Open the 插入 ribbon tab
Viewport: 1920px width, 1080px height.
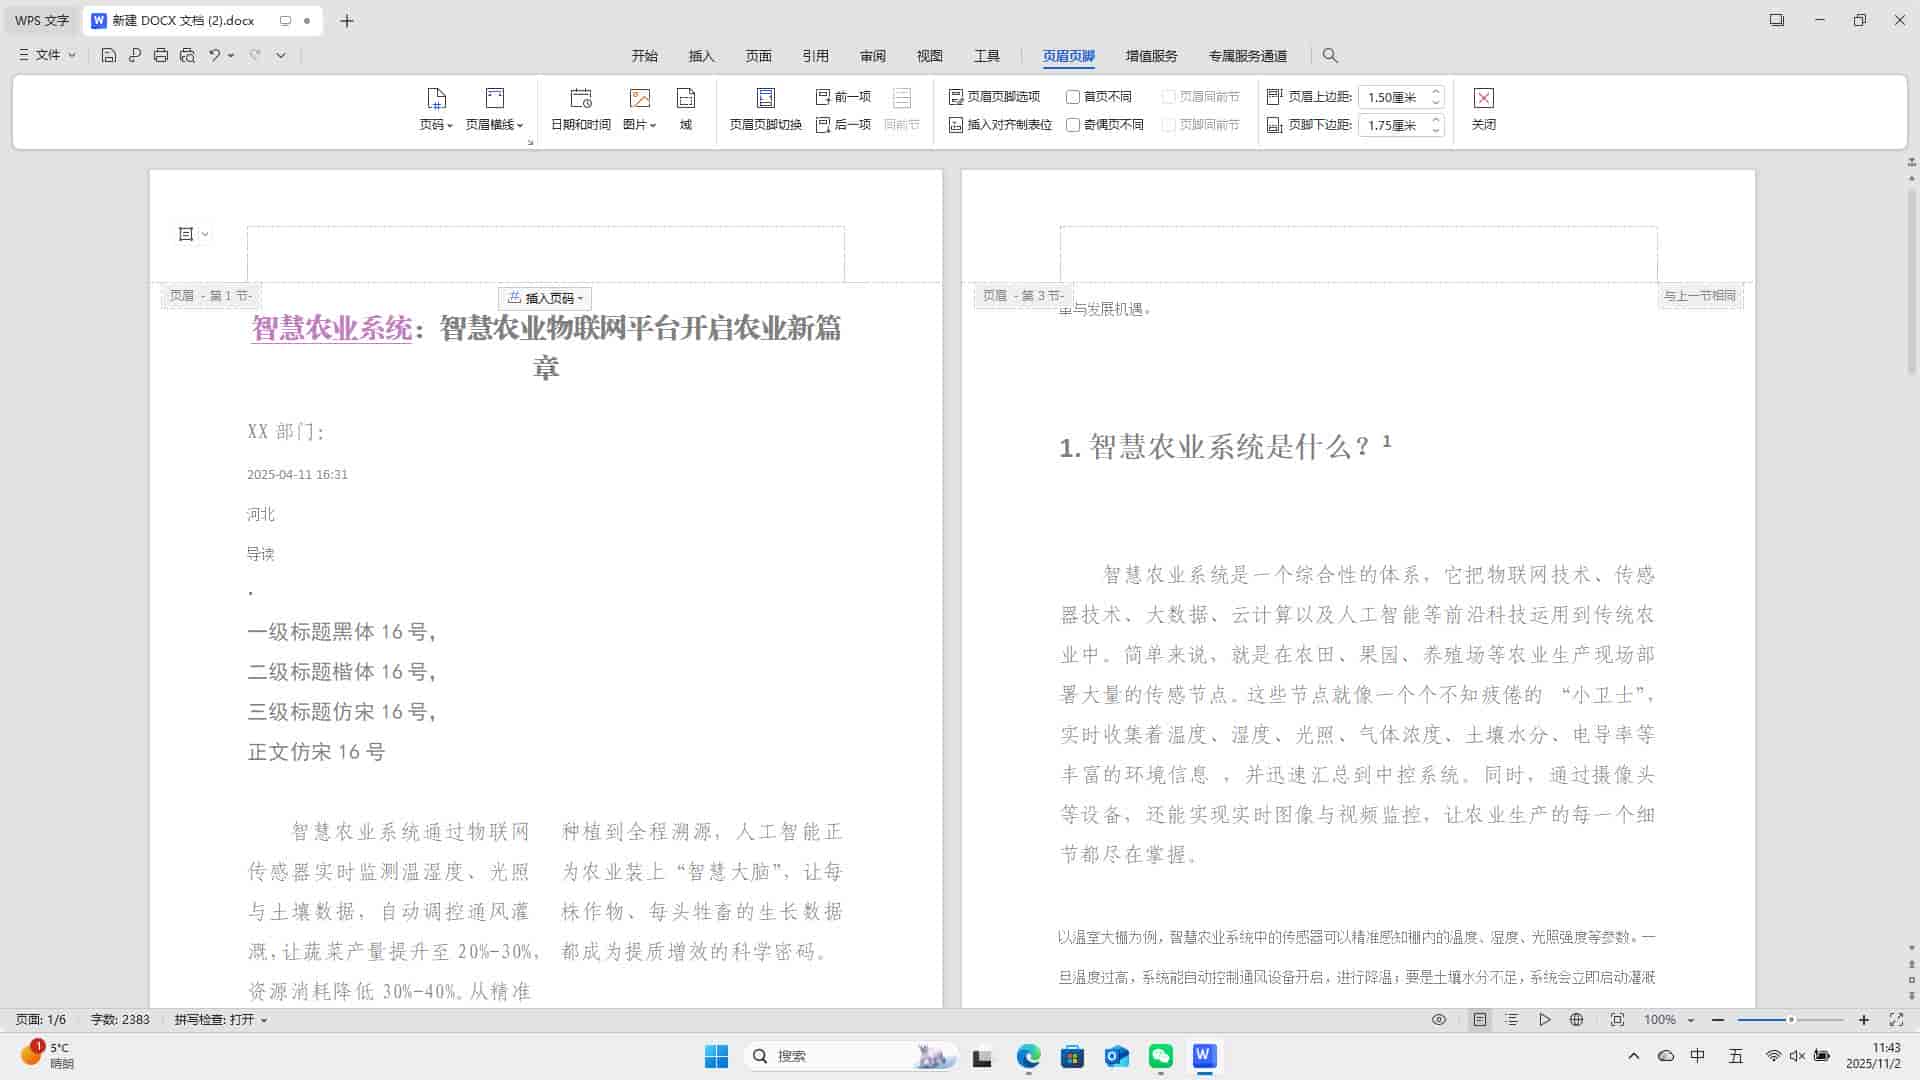701,56
